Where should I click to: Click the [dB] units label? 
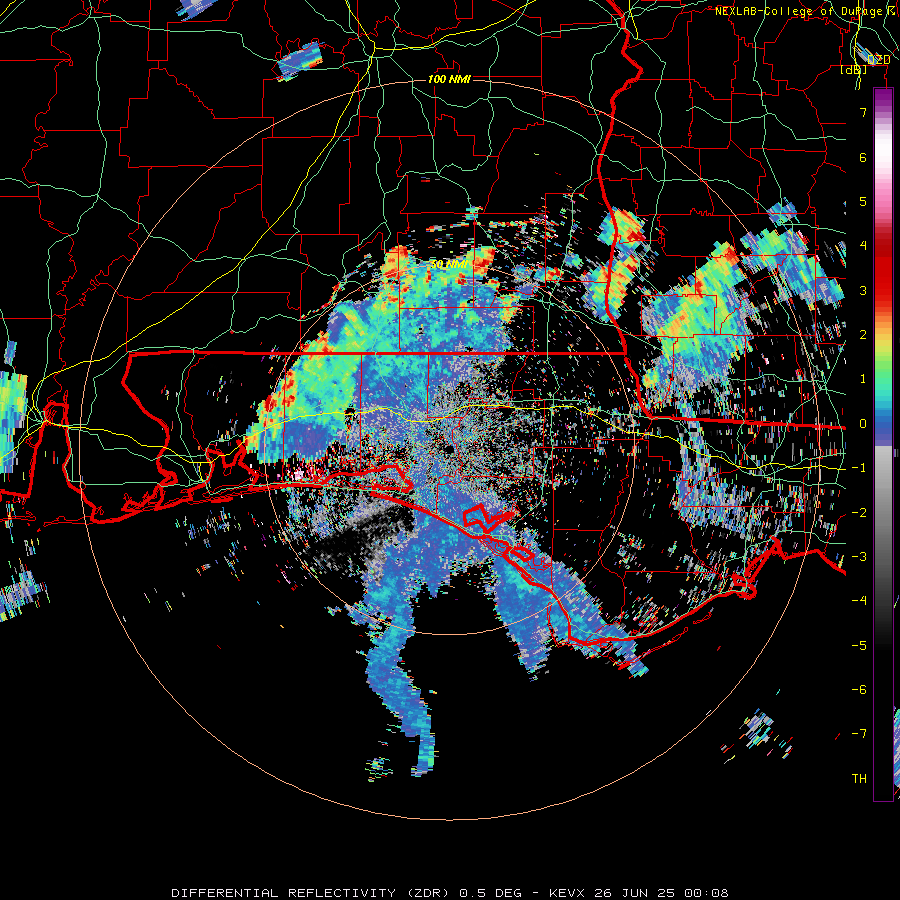(854, 70)
